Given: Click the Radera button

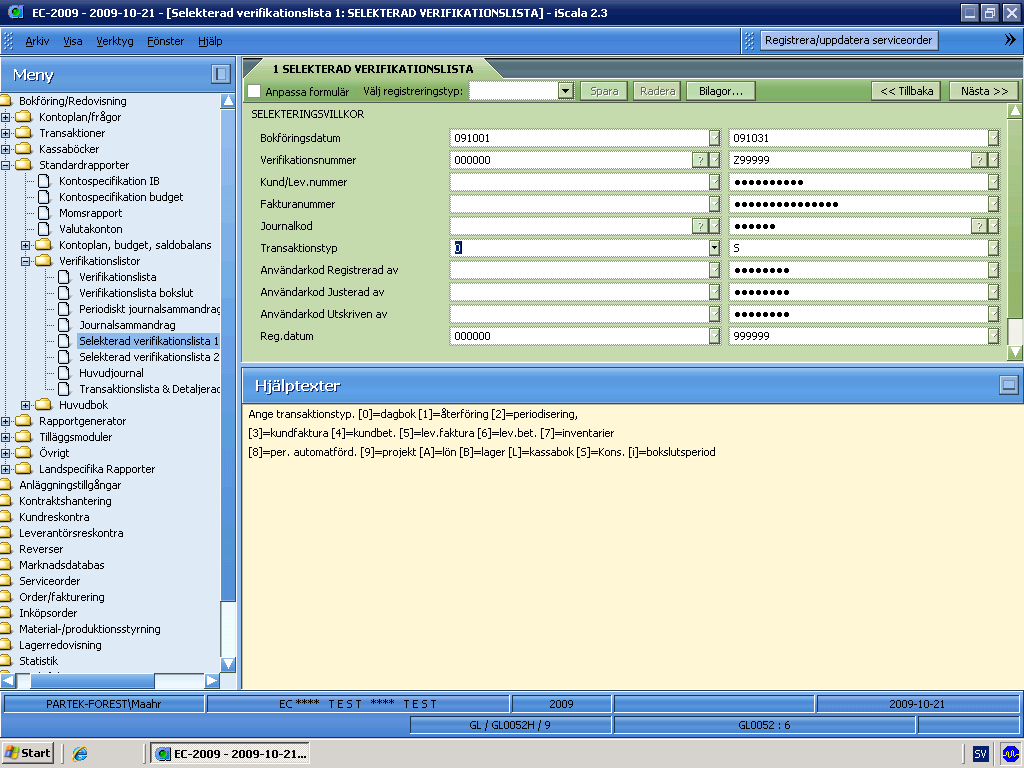Looking at the screenshot, I should 657,91.
